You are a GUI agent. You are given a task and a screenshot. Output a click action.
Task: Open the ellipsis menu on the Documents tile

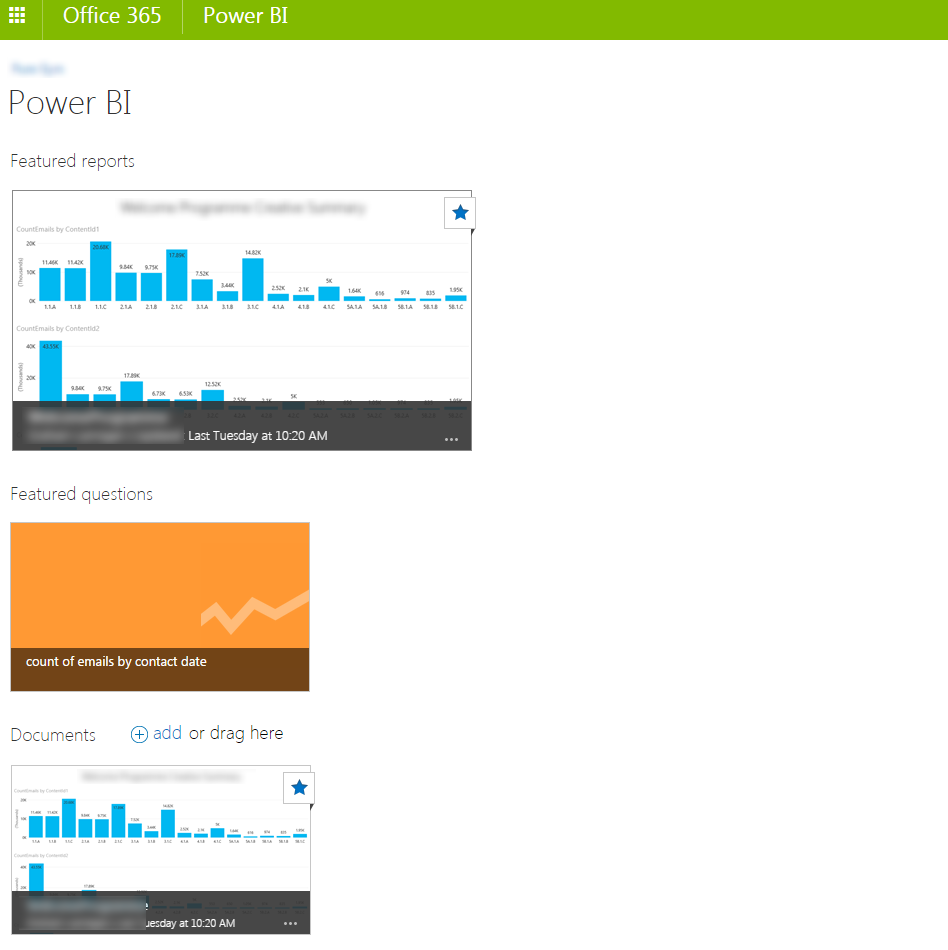(x=291, y=923)
